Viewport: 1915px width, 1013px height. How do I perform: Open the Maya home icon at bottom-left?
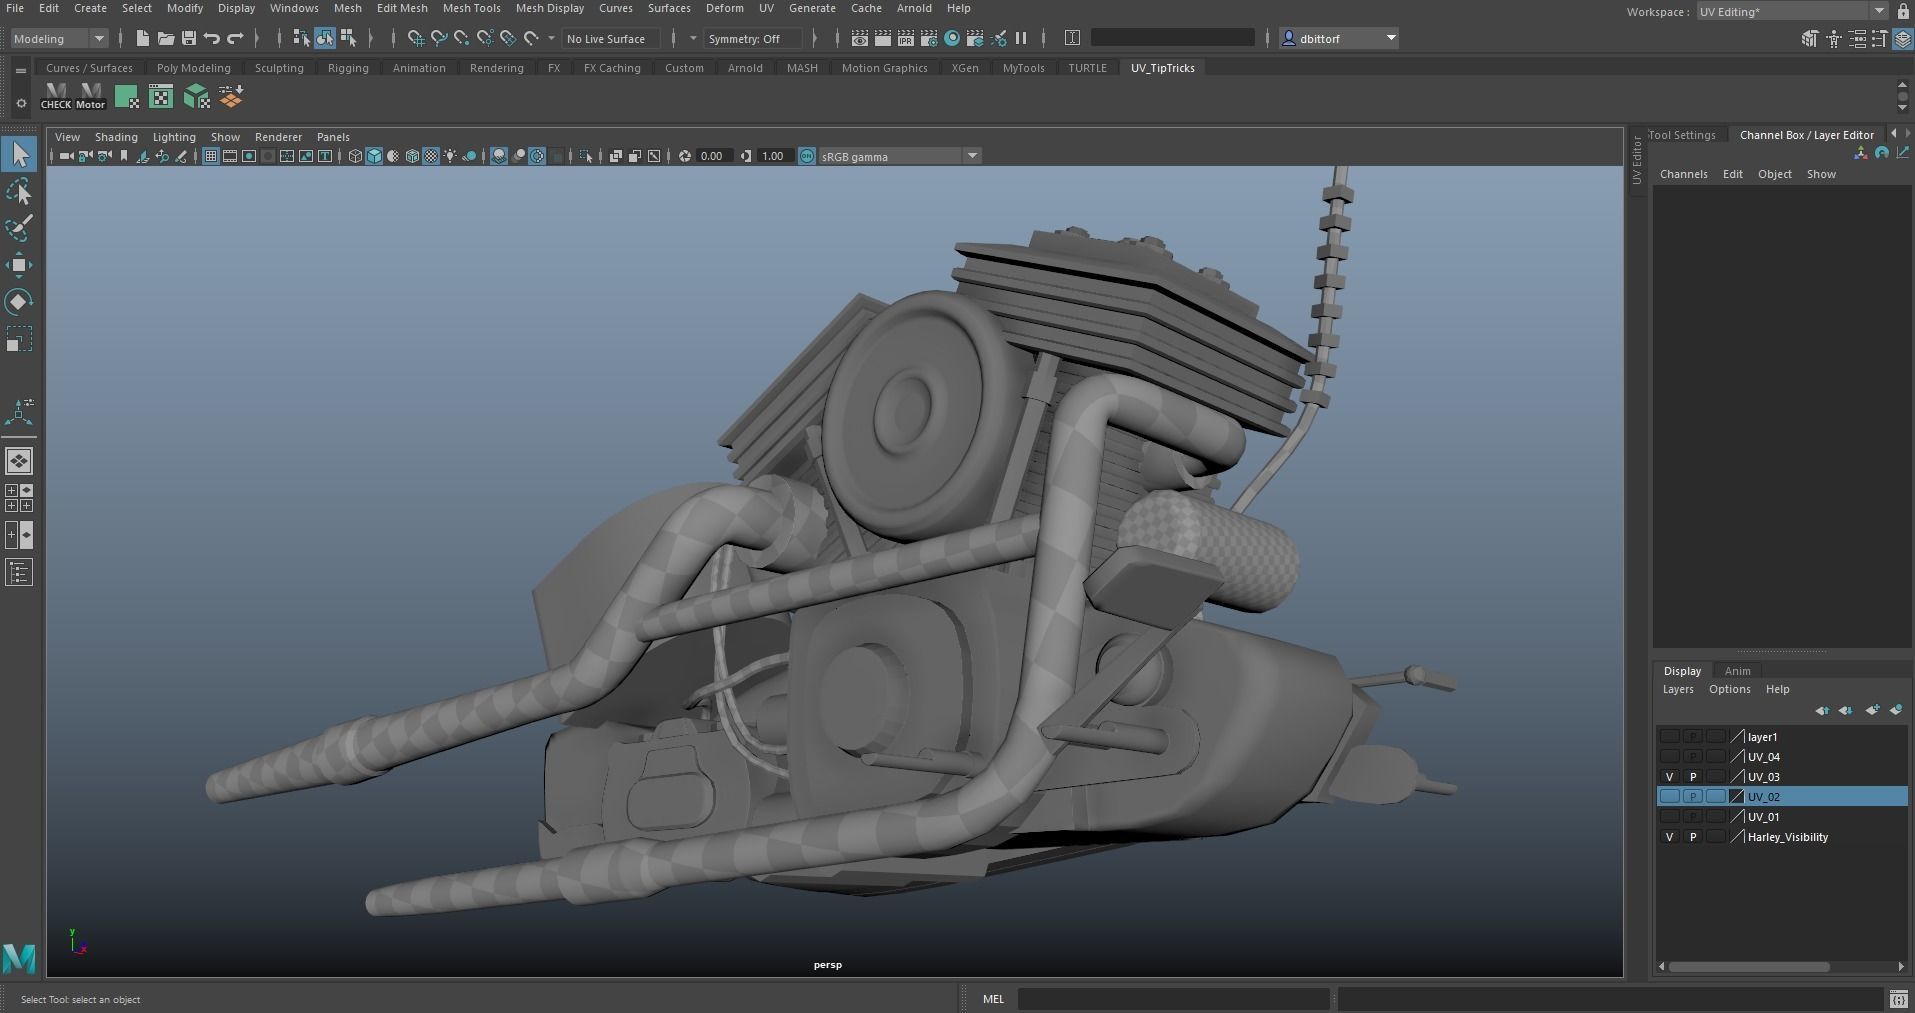point(19,958)
